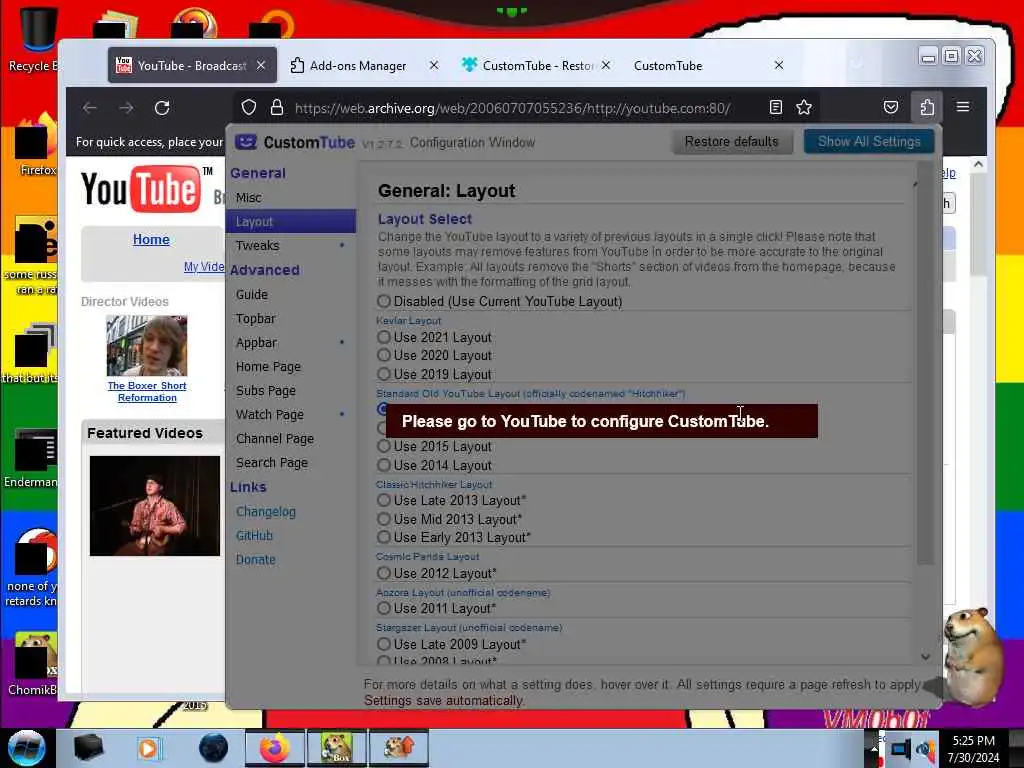Switch to Add-ons Manager tab
This screenshot has height=768, width=1024.
[358, 65]
